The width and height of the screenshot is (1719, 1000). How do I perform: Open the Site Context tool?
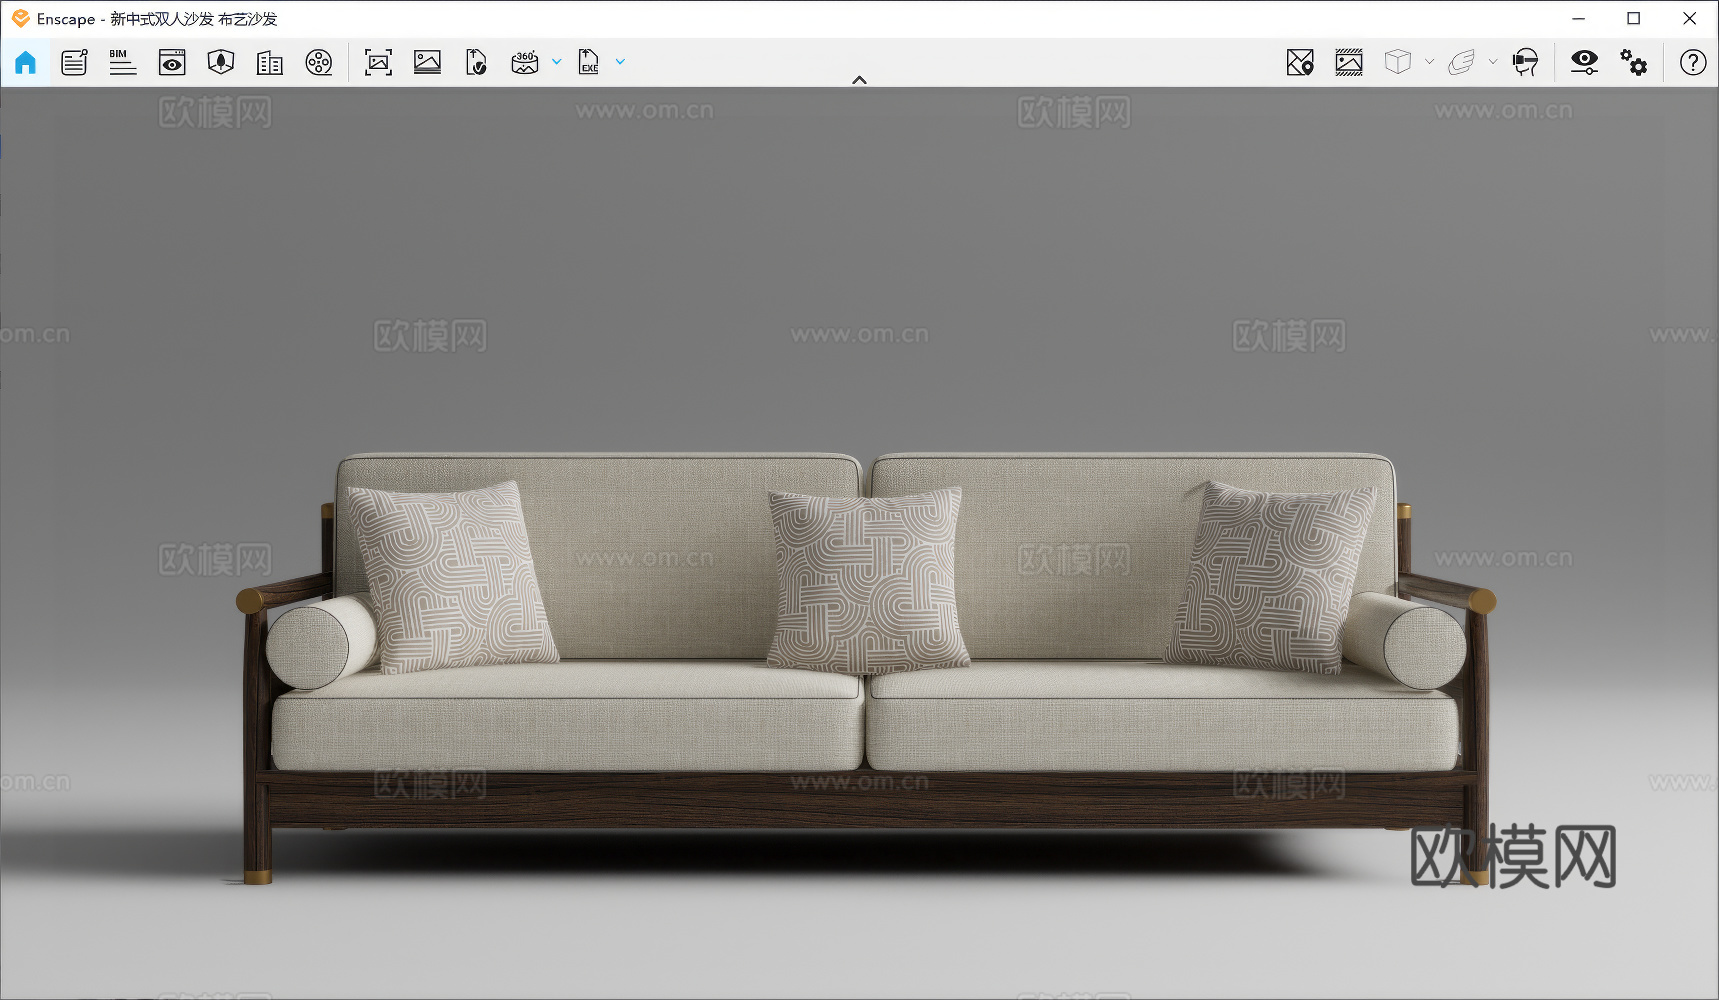point(221,62)
